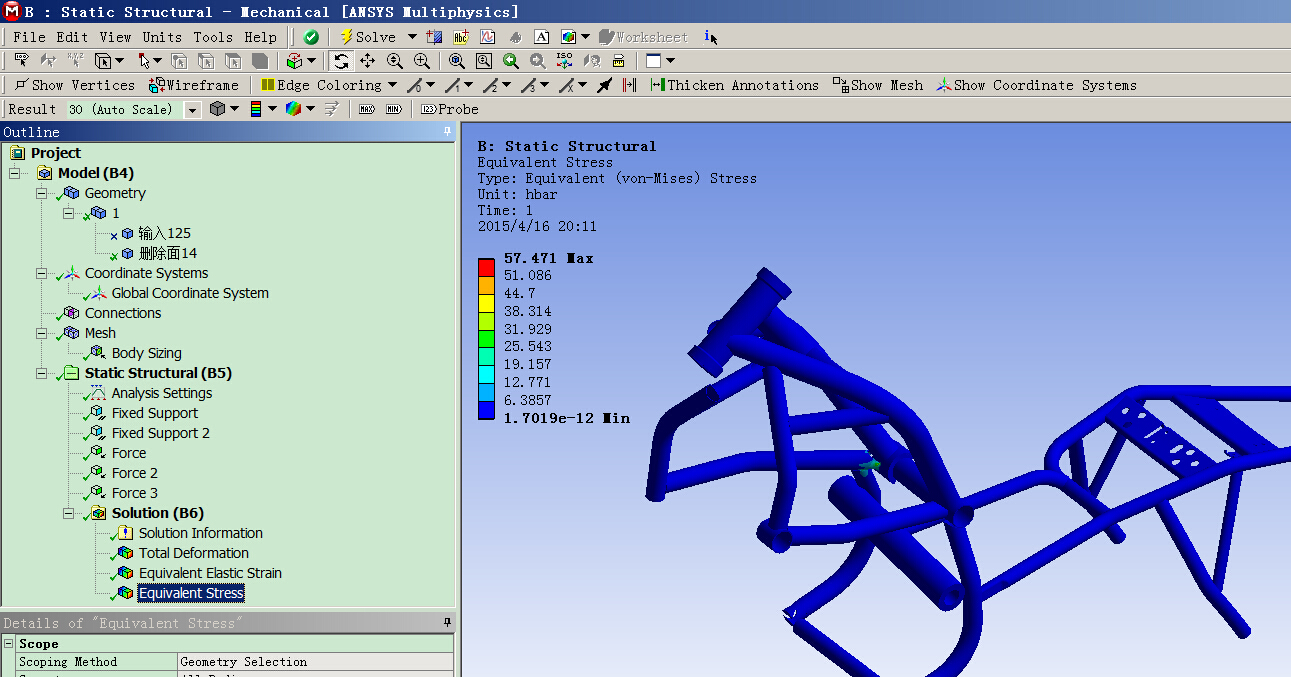Viewport: 1291px width, 677px height.
Task: Open the Units menu
Action: 162,37
